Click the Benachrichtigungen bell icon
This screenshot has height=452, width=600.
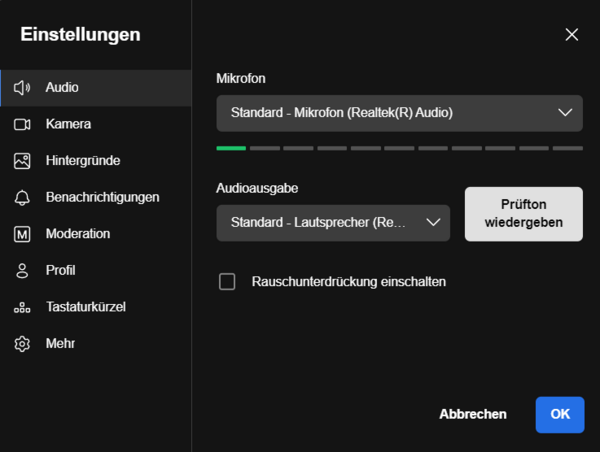click(x=22, y=197)
